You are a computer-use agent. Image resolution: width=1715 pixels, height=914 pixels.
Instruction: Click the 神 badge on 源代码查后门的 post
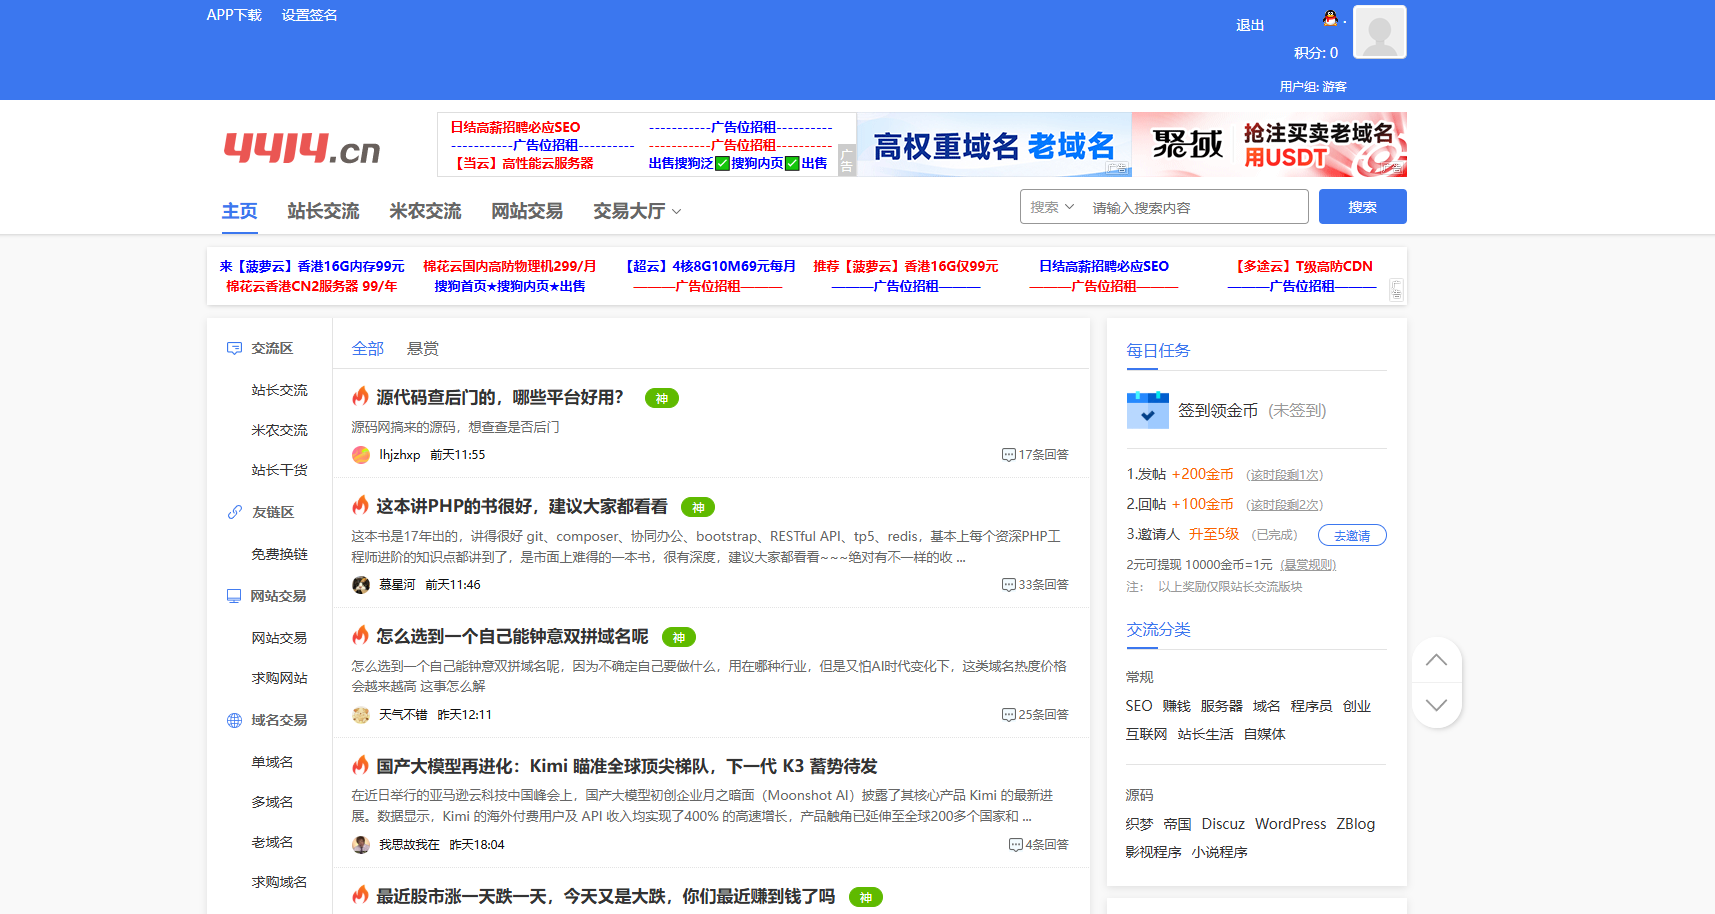[x=662, y=398]
